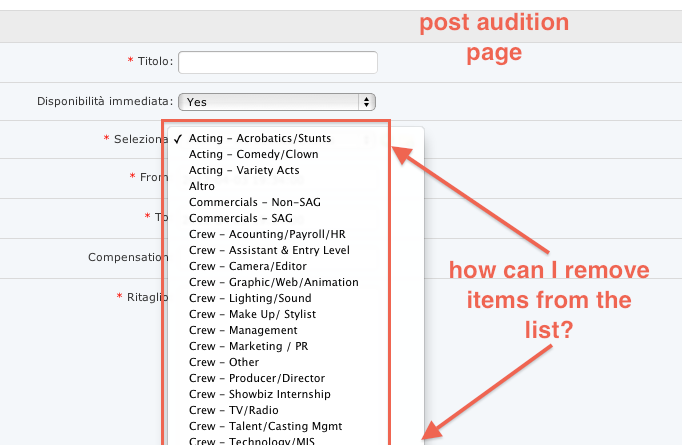Select Crew – Other option
The height and width of the screenshot is (445, 682).
[x=224, y=362]
